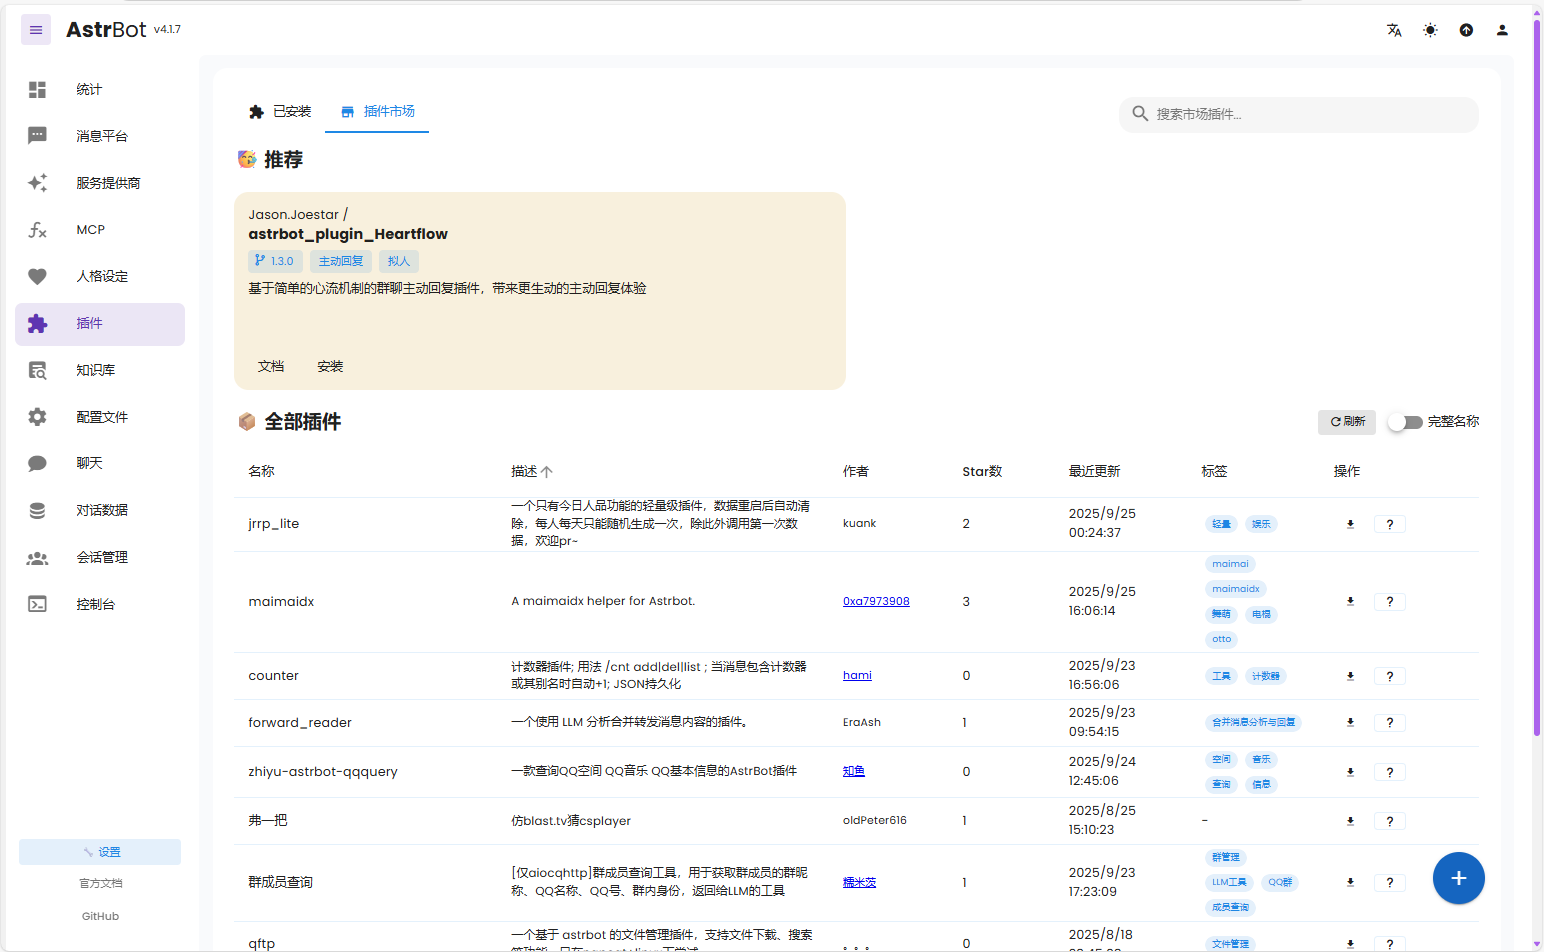Viewport: 1544px width, 952px height.
Task: Click the language translate icon in the top bar
Action: pos(1394,30)
